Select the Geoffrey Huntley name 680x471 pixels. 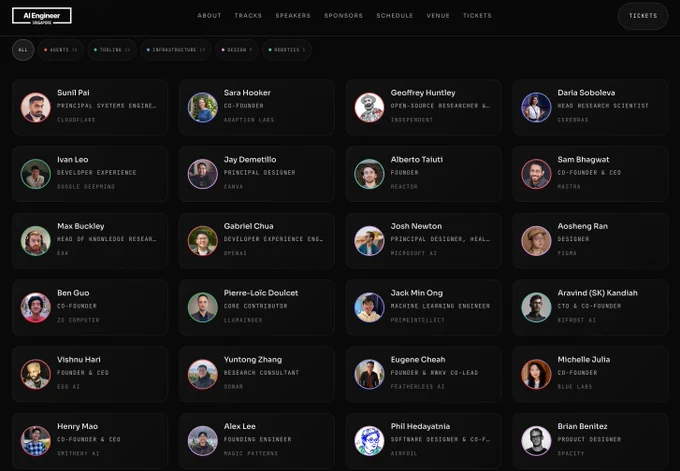[423, 93]
